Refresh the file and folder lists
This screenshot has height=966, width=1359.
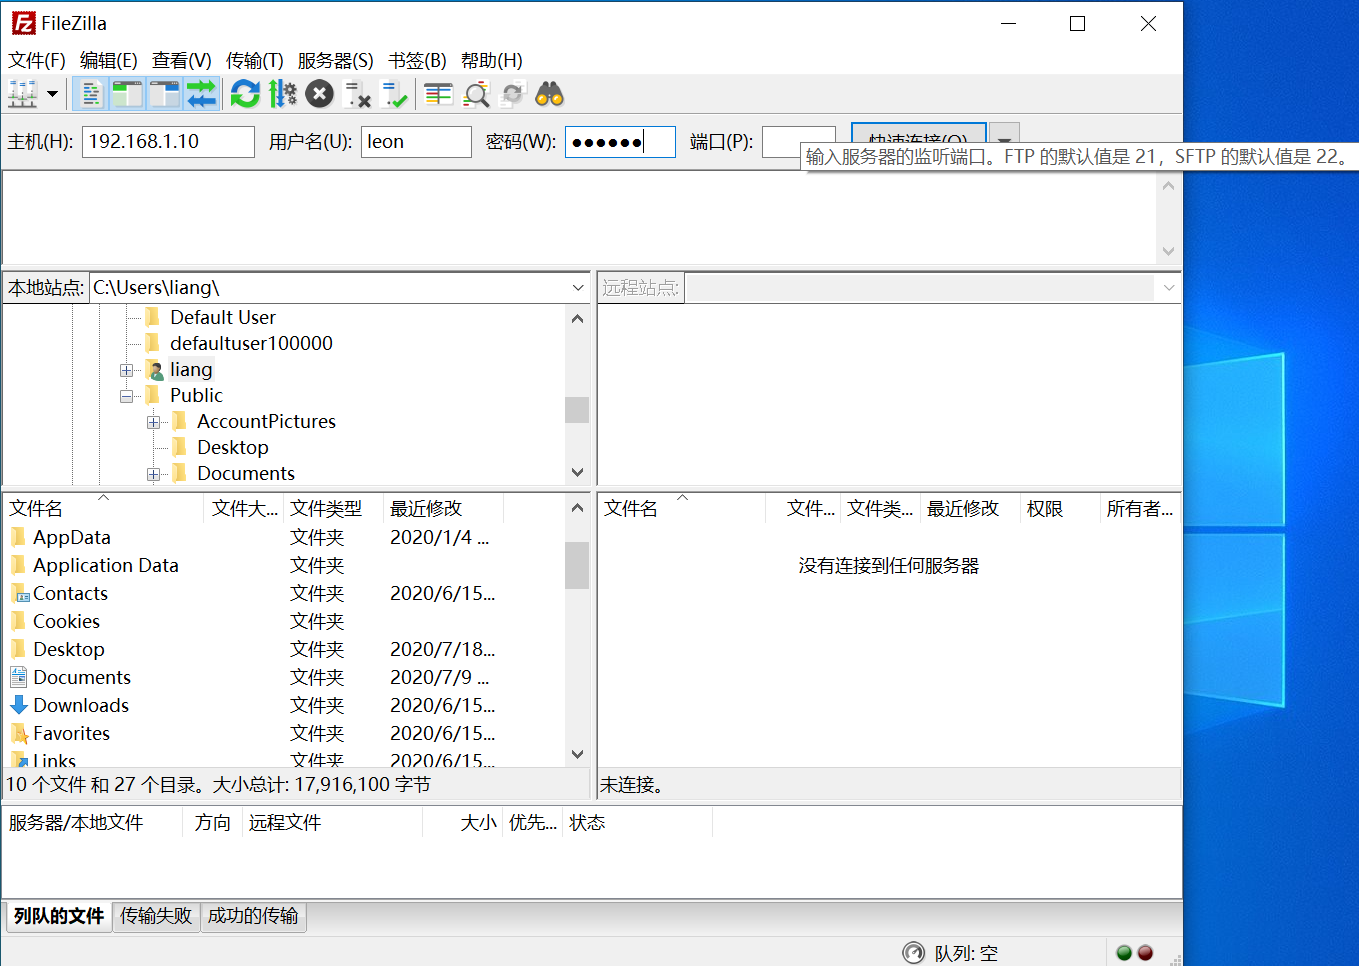click(245, 94)
